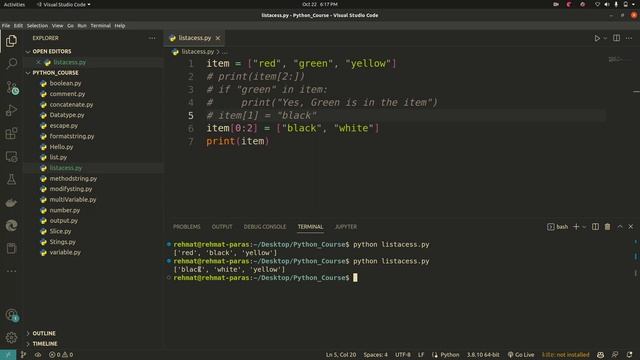640x360 pixels.
Task: Open the Selection menu
Action: pos(37,26)
